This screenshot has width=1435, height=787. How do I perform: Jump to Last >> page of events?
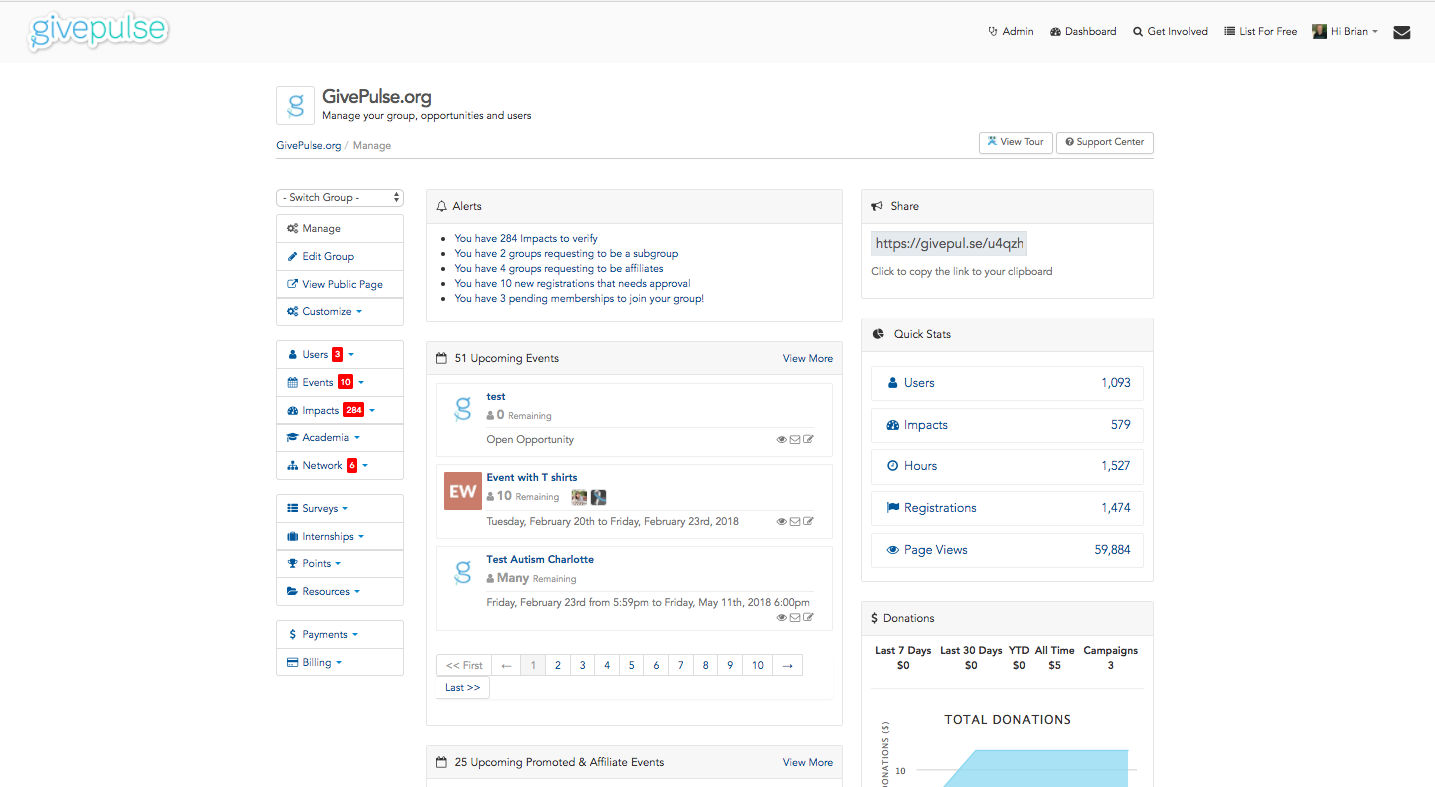coord(463,687)
